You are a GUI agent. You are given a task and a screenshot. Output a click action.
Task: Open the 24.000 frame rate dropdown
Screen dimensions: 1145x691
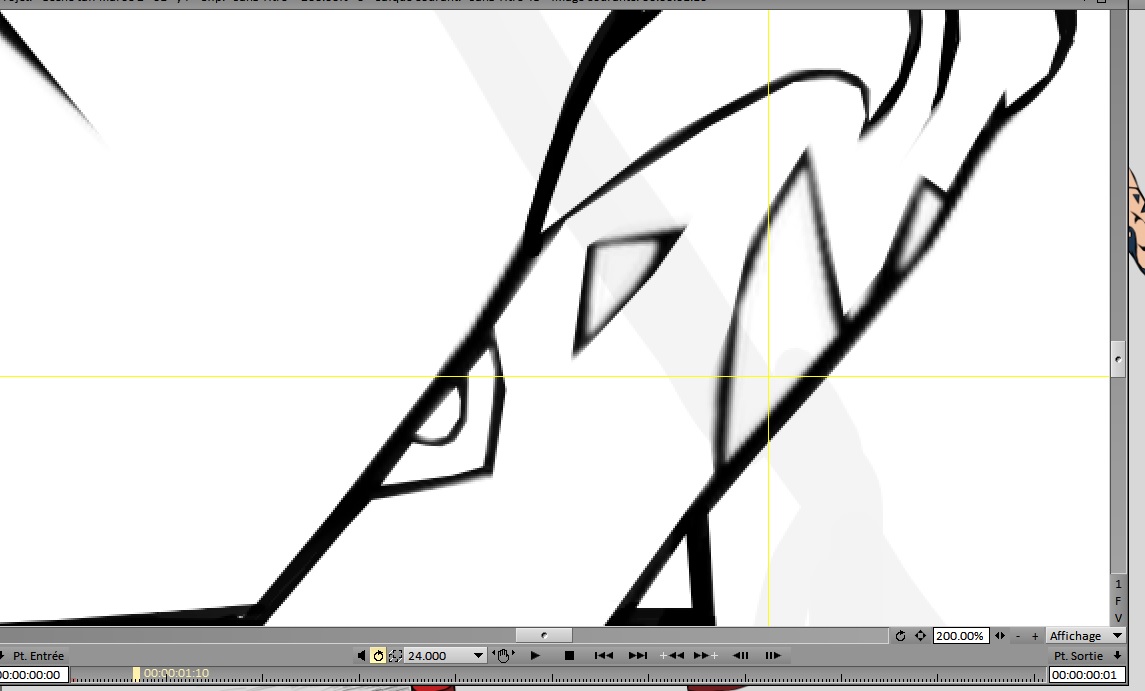click(445, 655)
